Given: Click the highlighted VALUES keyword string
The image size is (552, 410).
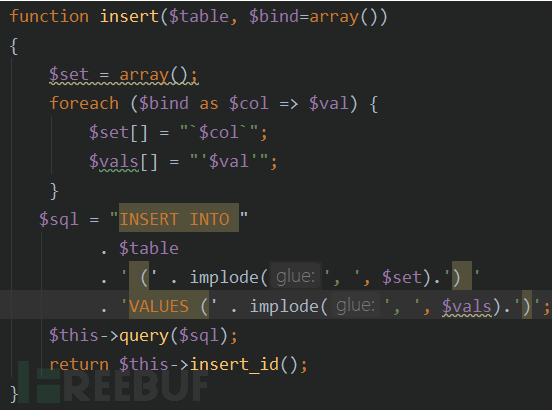Looking at the screenshot, I should (x=159, y=306).
